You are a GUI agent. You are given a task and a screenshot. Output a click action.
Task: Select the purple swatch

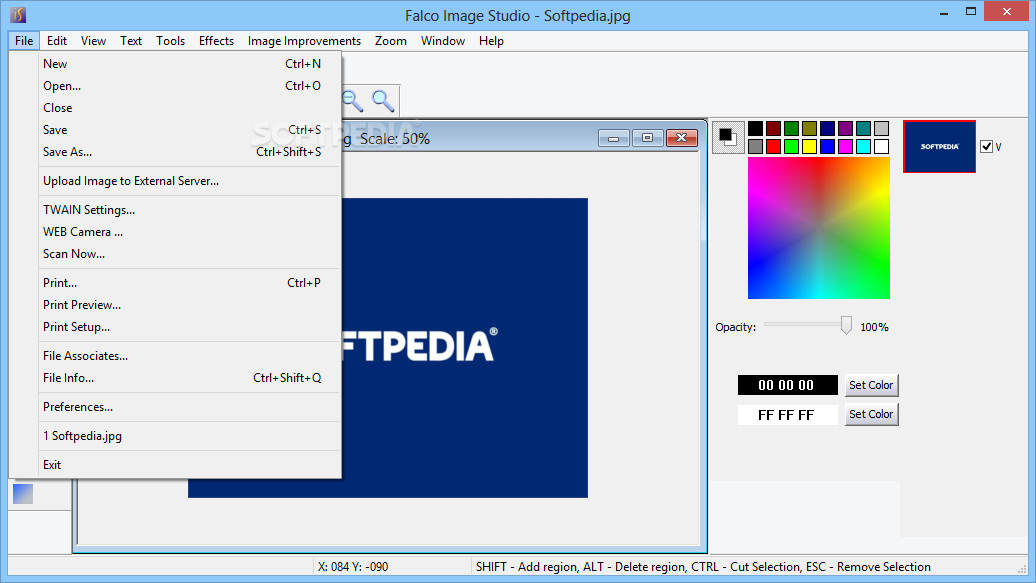point(846,128)
